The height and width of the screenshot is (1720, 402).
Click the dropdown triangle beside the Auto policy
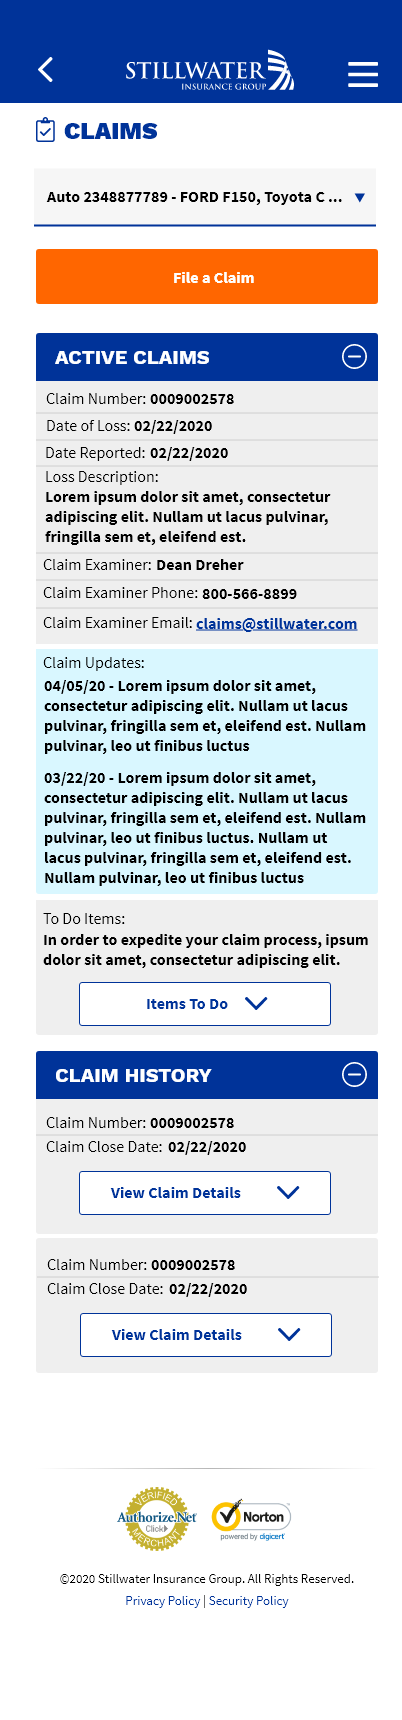360,198
